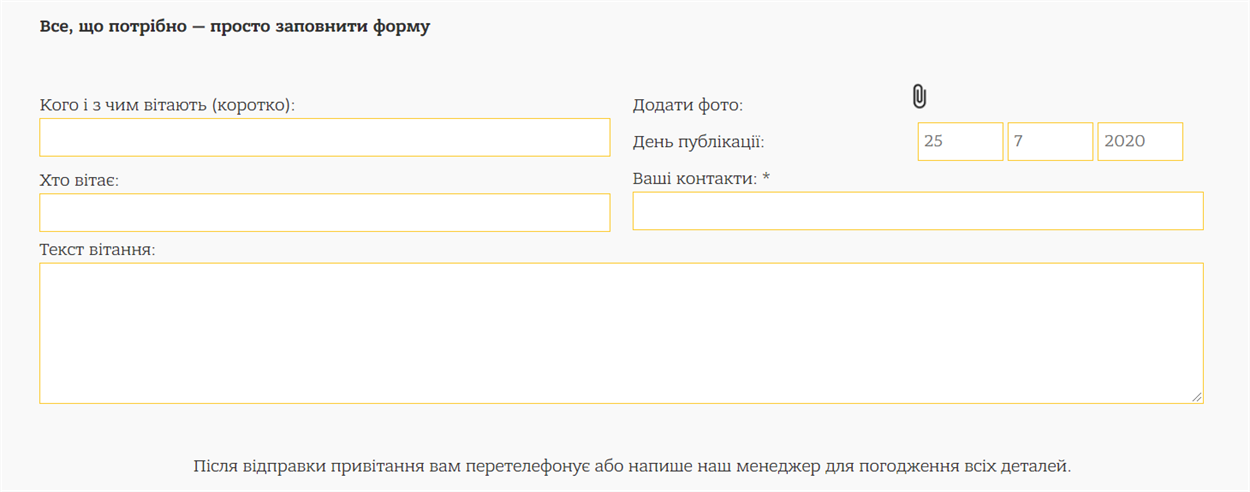Select the publication year field showing 2020
Screen dimensions: 1250x492
coord(1140,141)
